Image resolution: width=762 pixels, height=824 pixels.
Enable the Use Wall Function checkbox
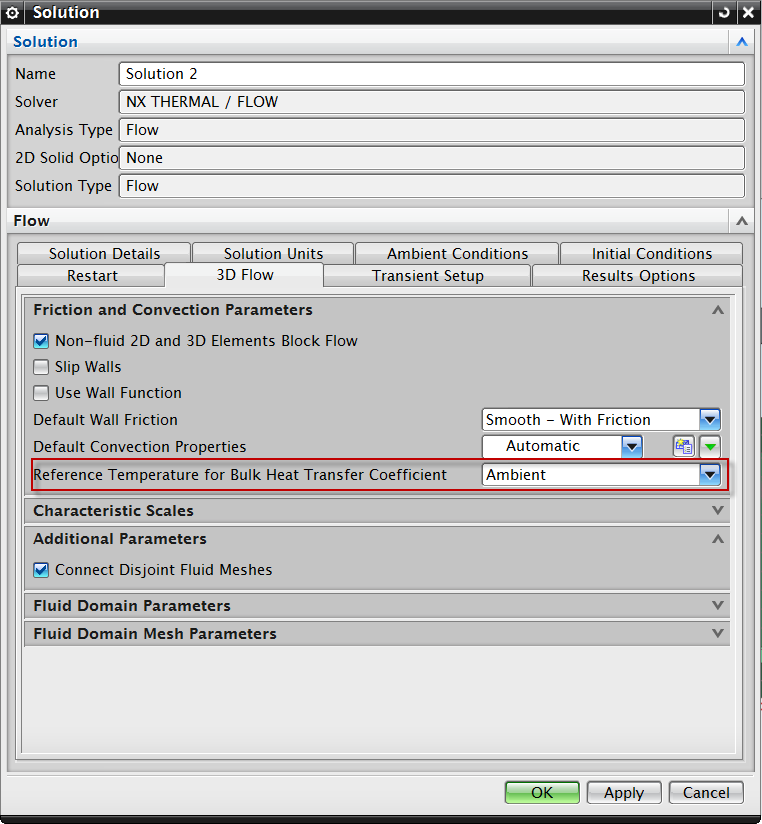pos(41,393)
